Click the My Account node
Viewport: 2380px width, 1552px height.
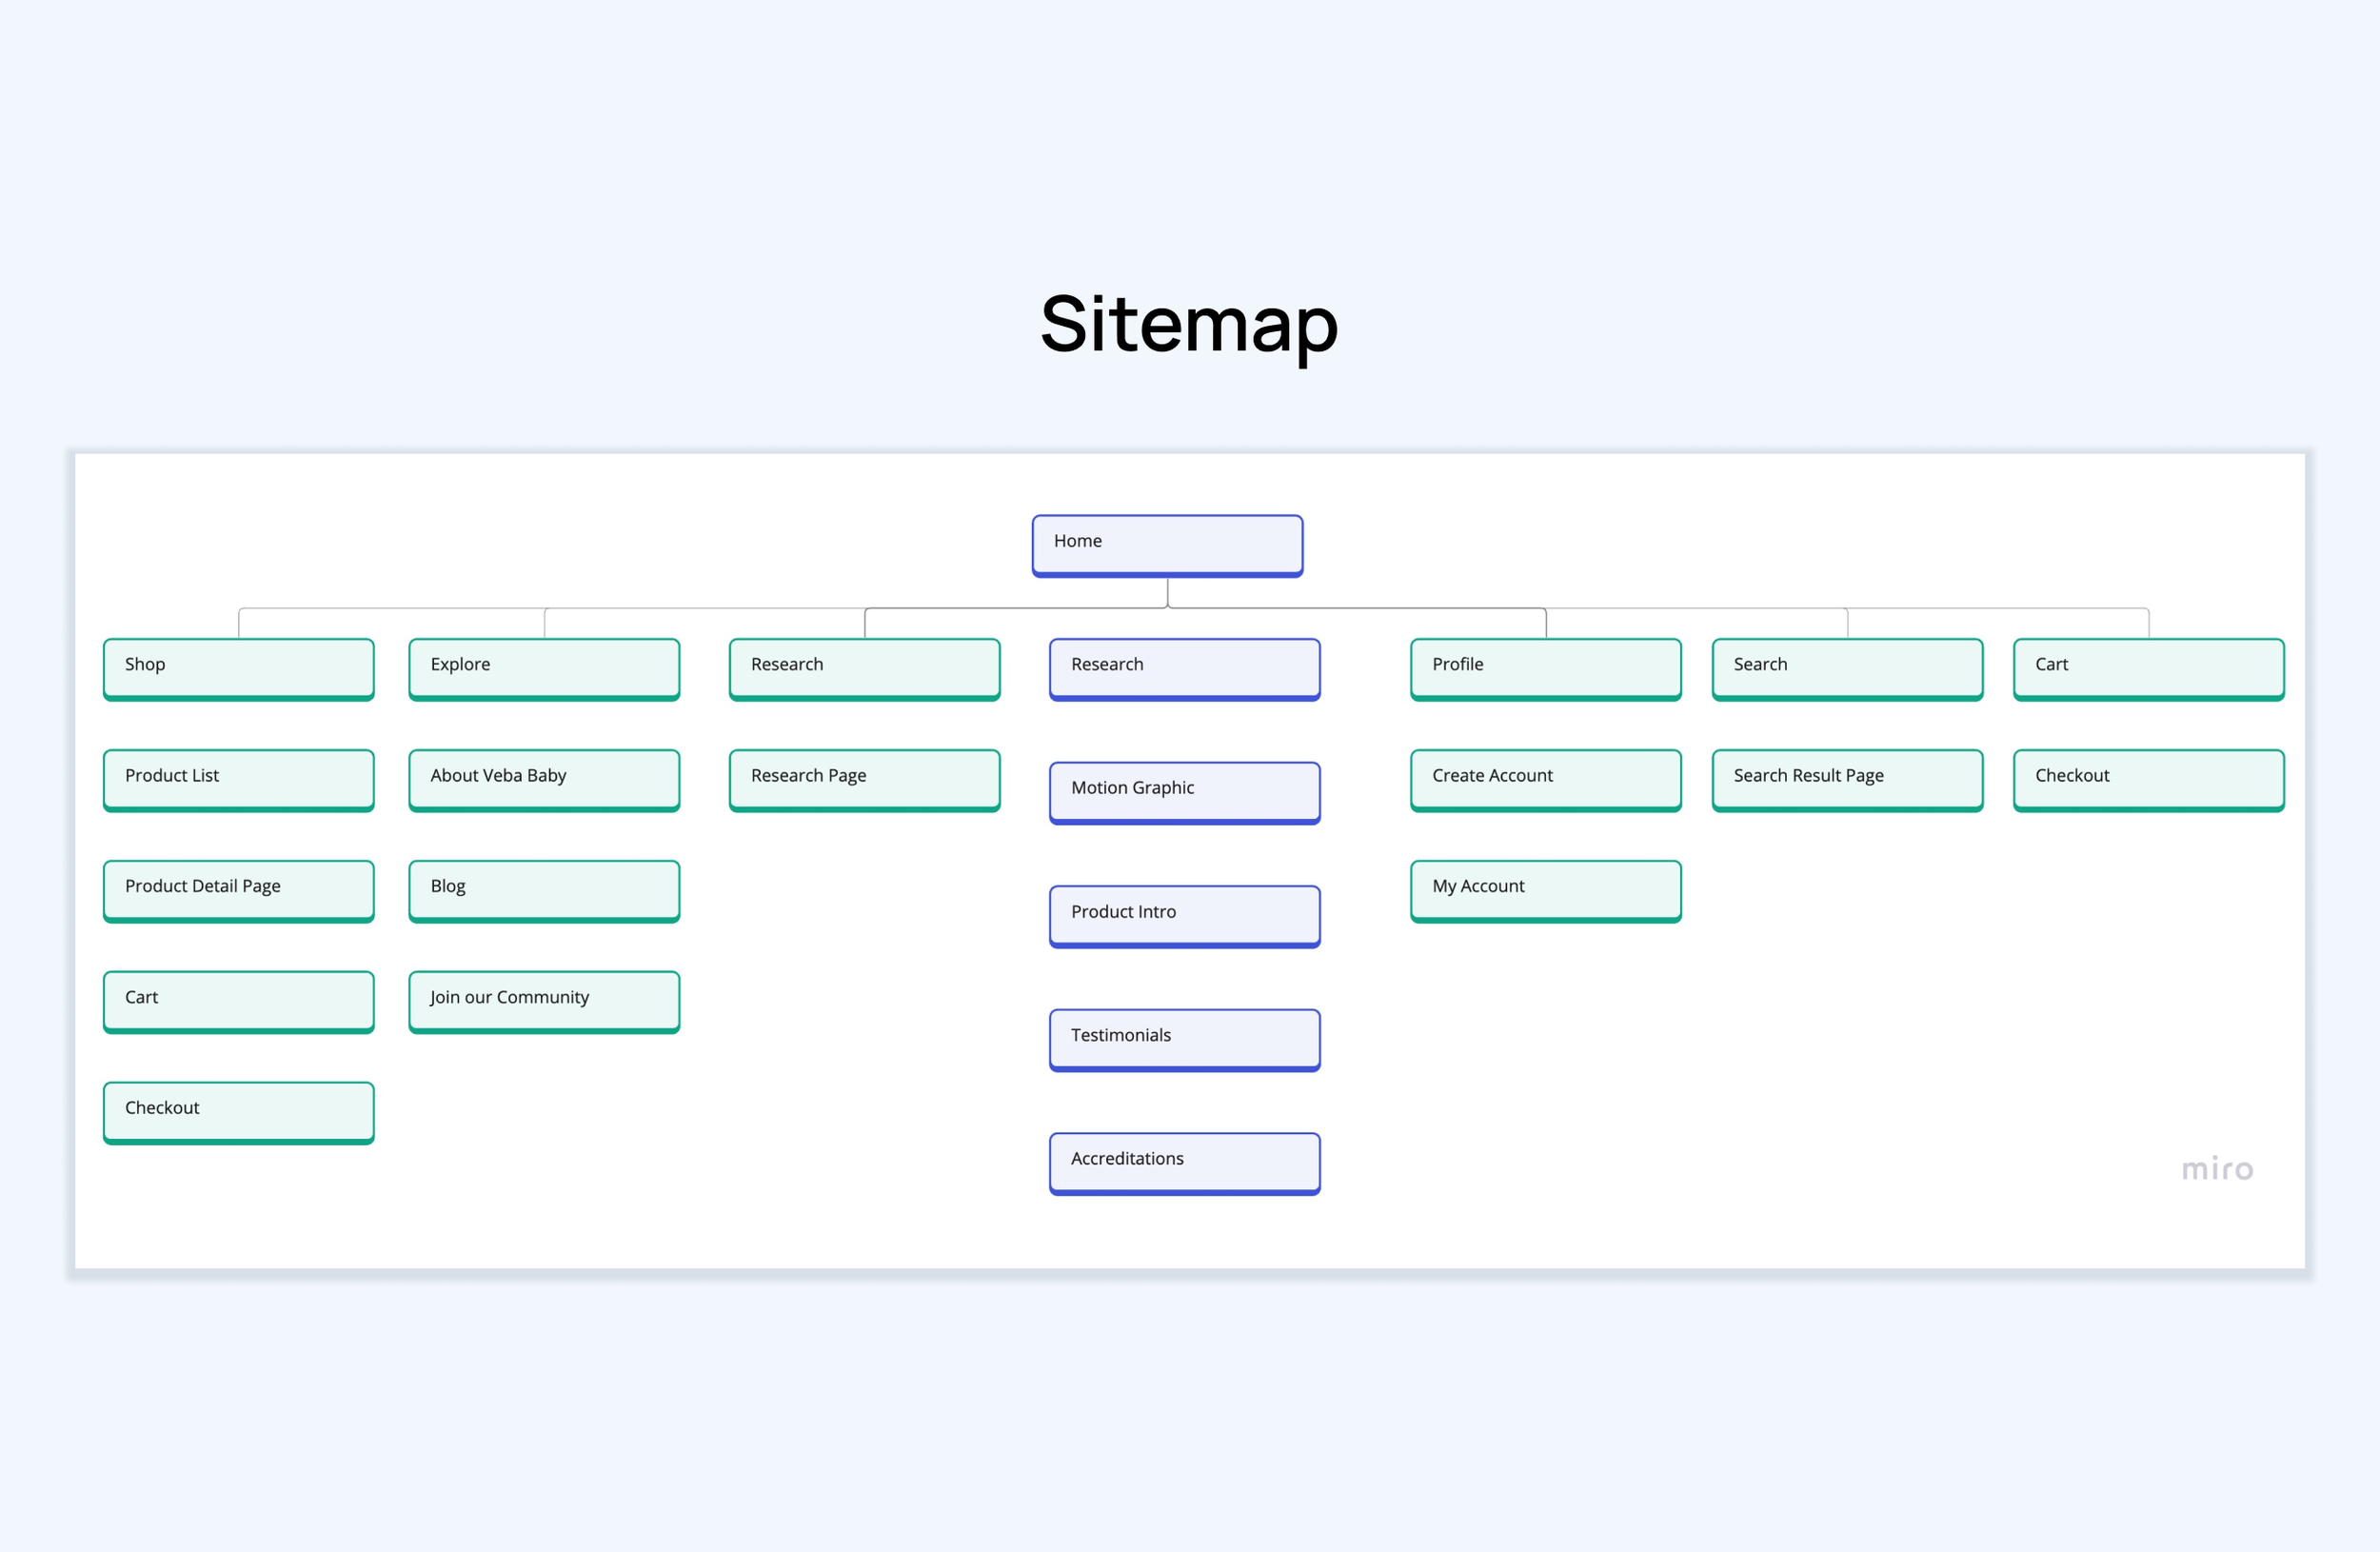coord(1546,891)
